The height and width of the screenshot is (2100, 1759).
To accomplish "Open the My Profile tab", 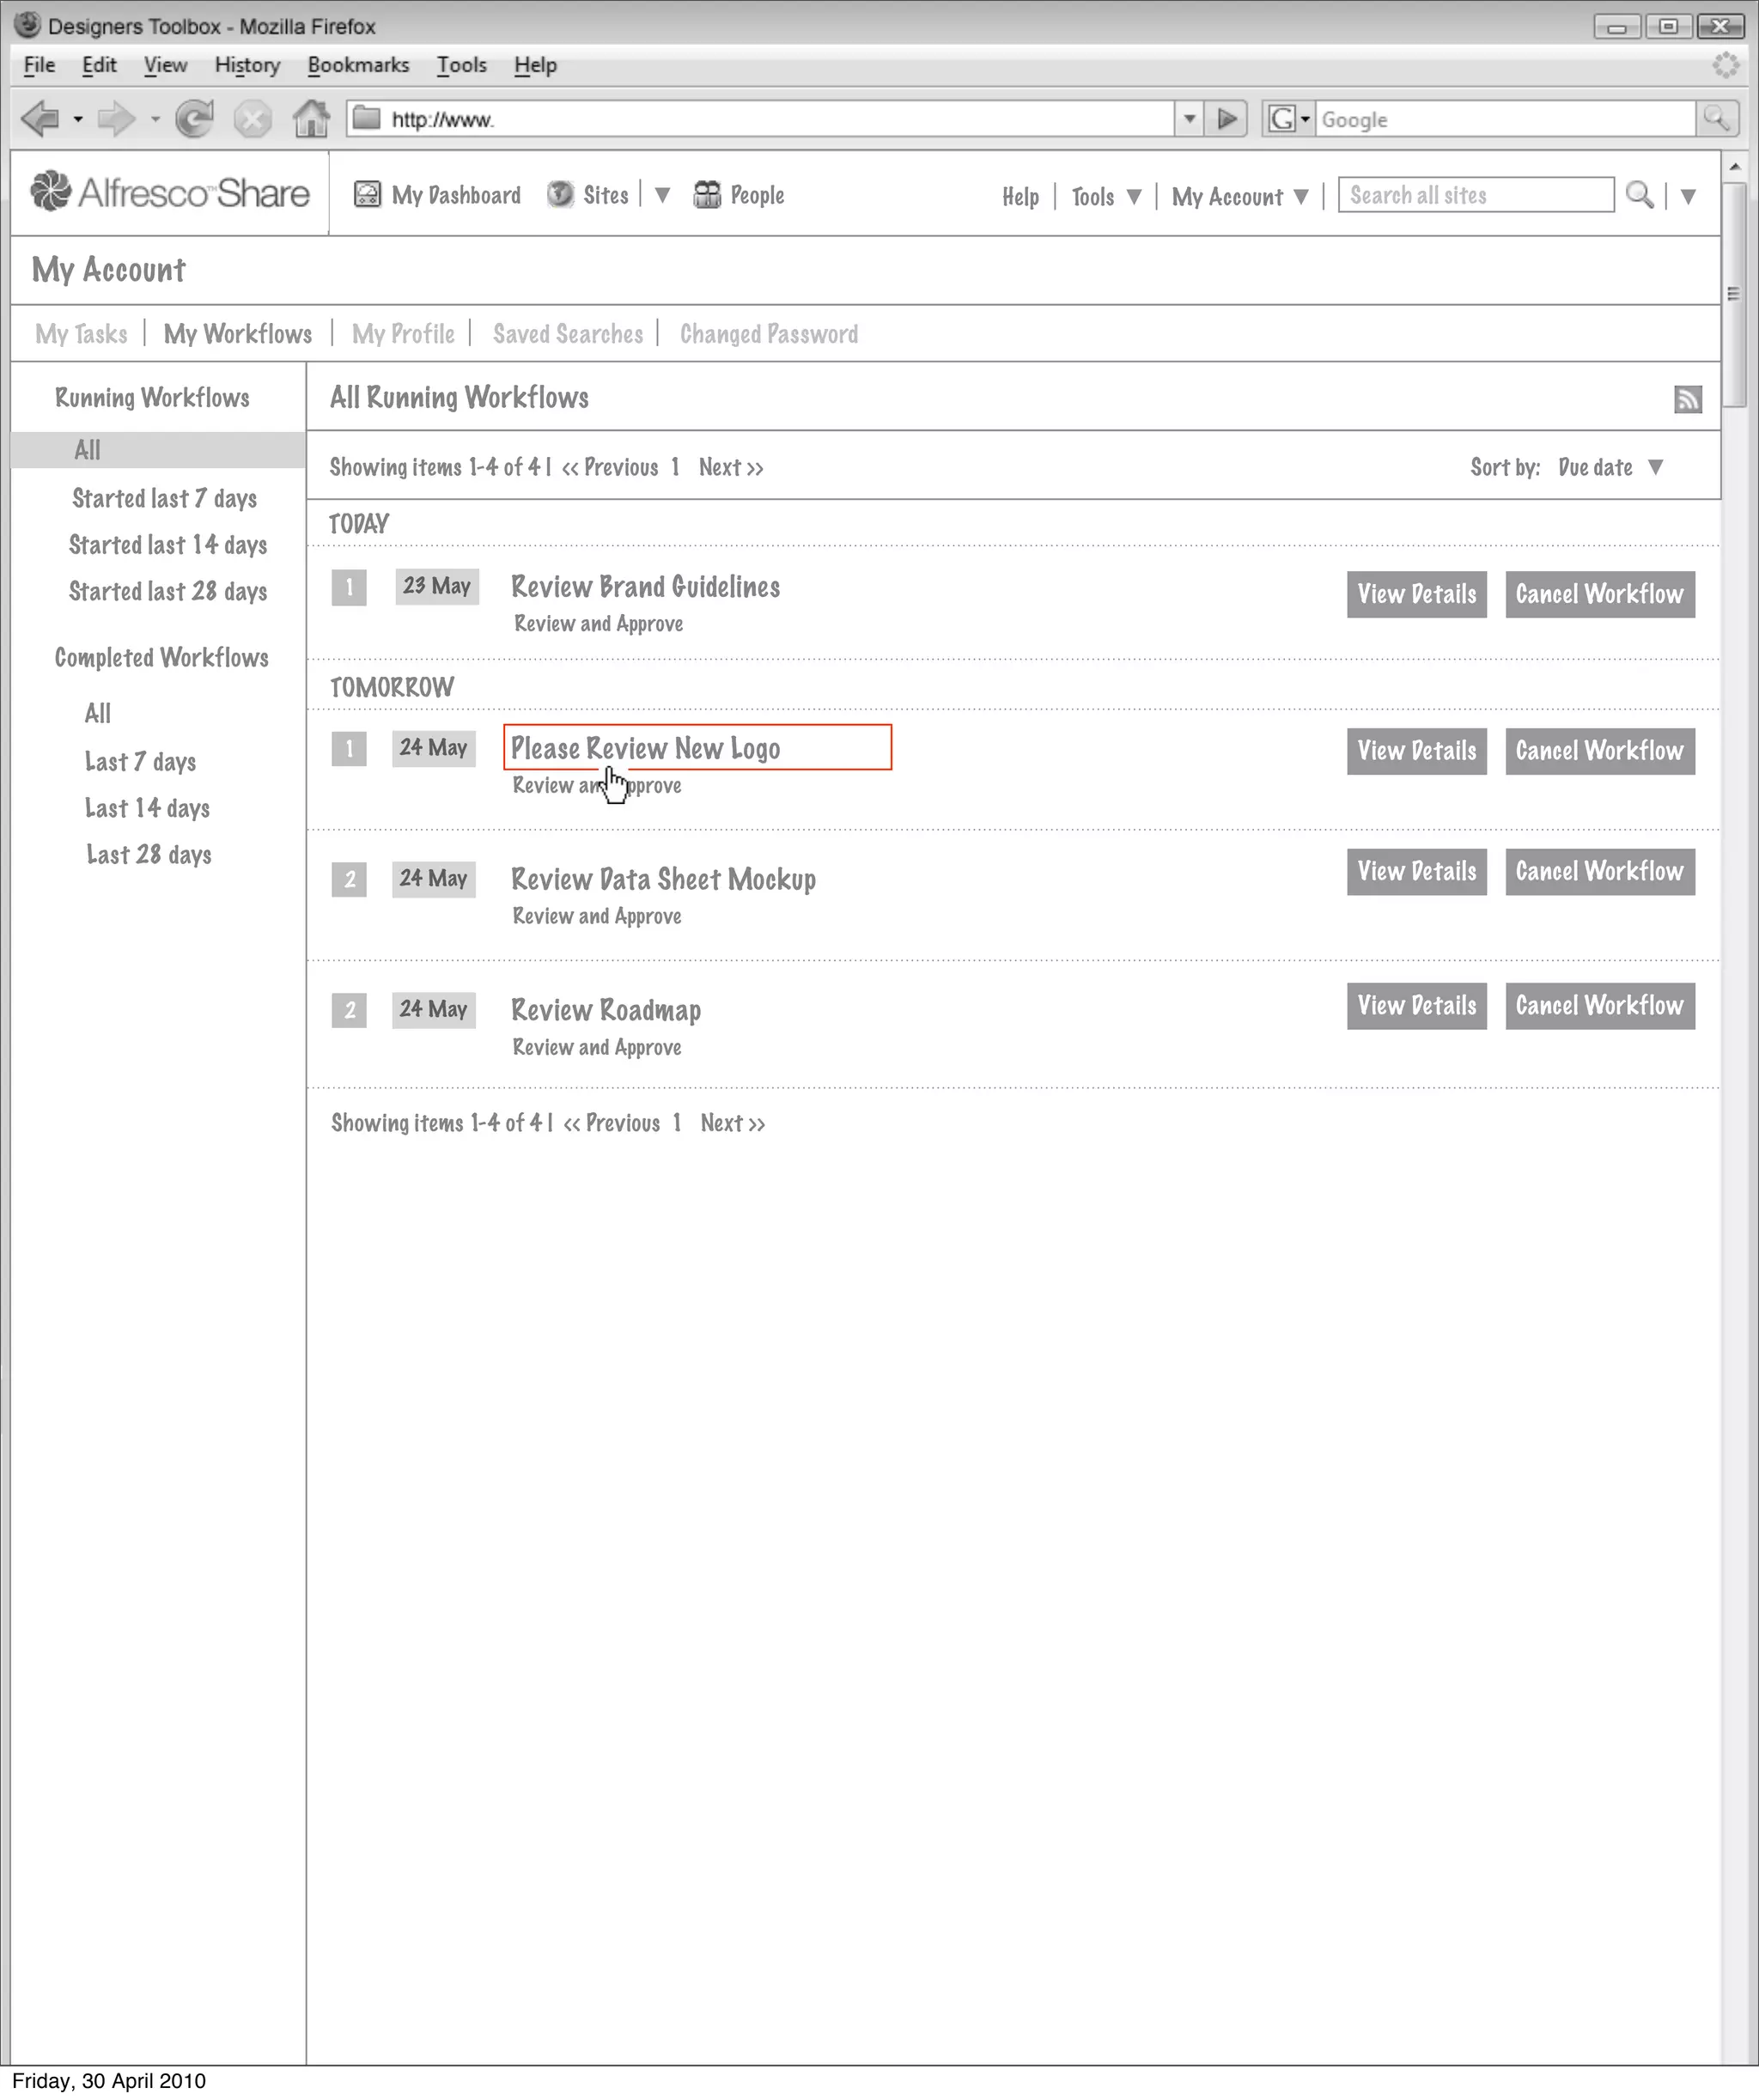I will coord(403,334).
